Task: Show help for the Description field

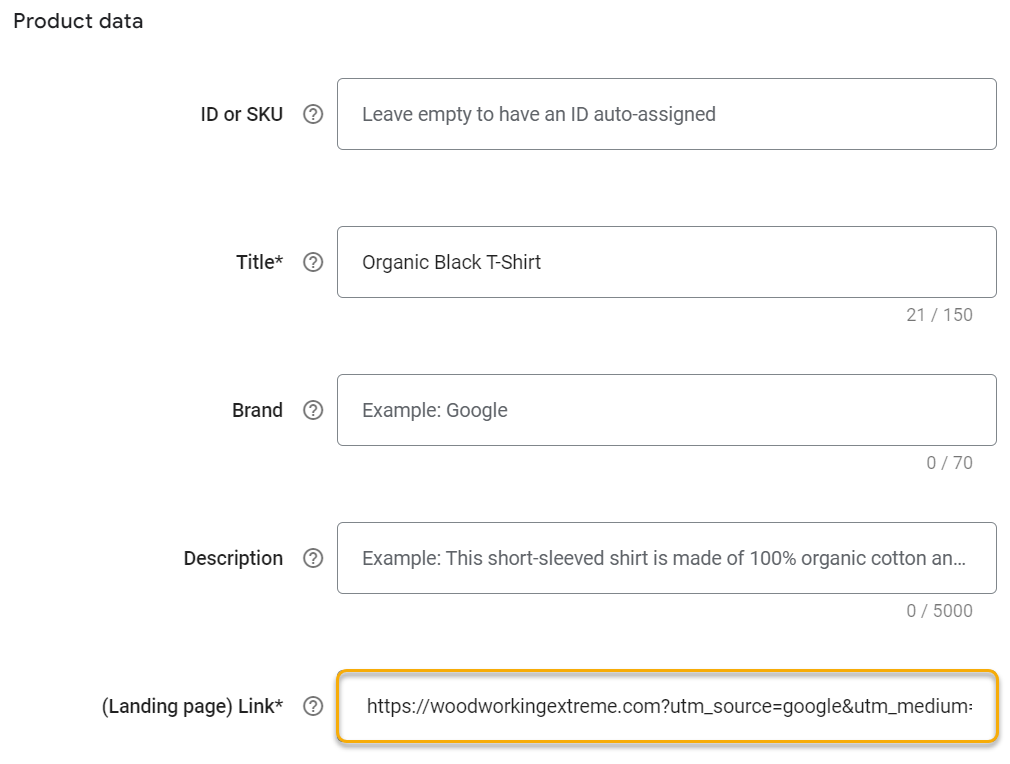Action: tap(313, 558)
